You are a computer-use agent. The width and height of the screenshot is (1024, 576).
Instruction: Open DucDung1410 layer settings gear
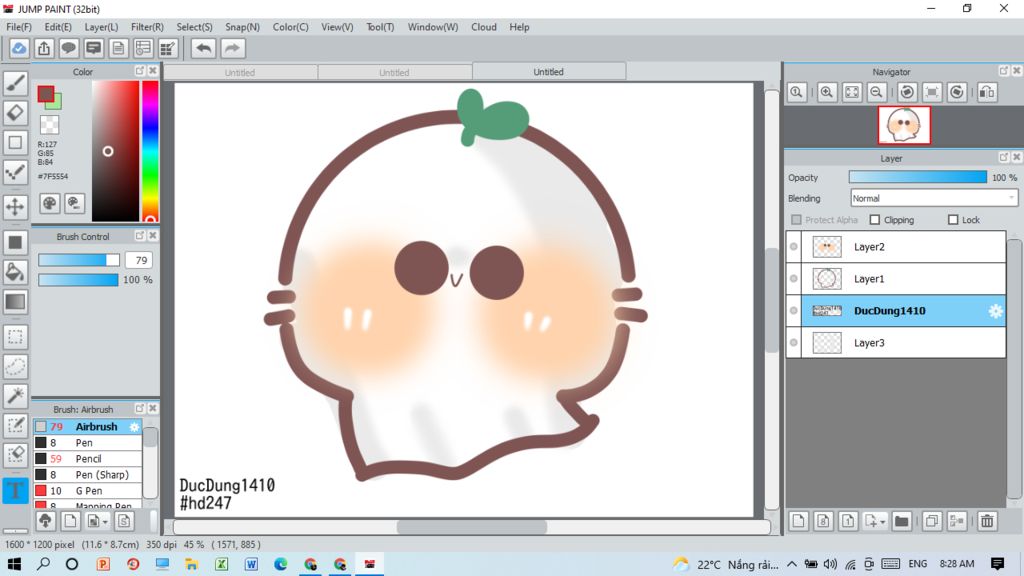995,311
